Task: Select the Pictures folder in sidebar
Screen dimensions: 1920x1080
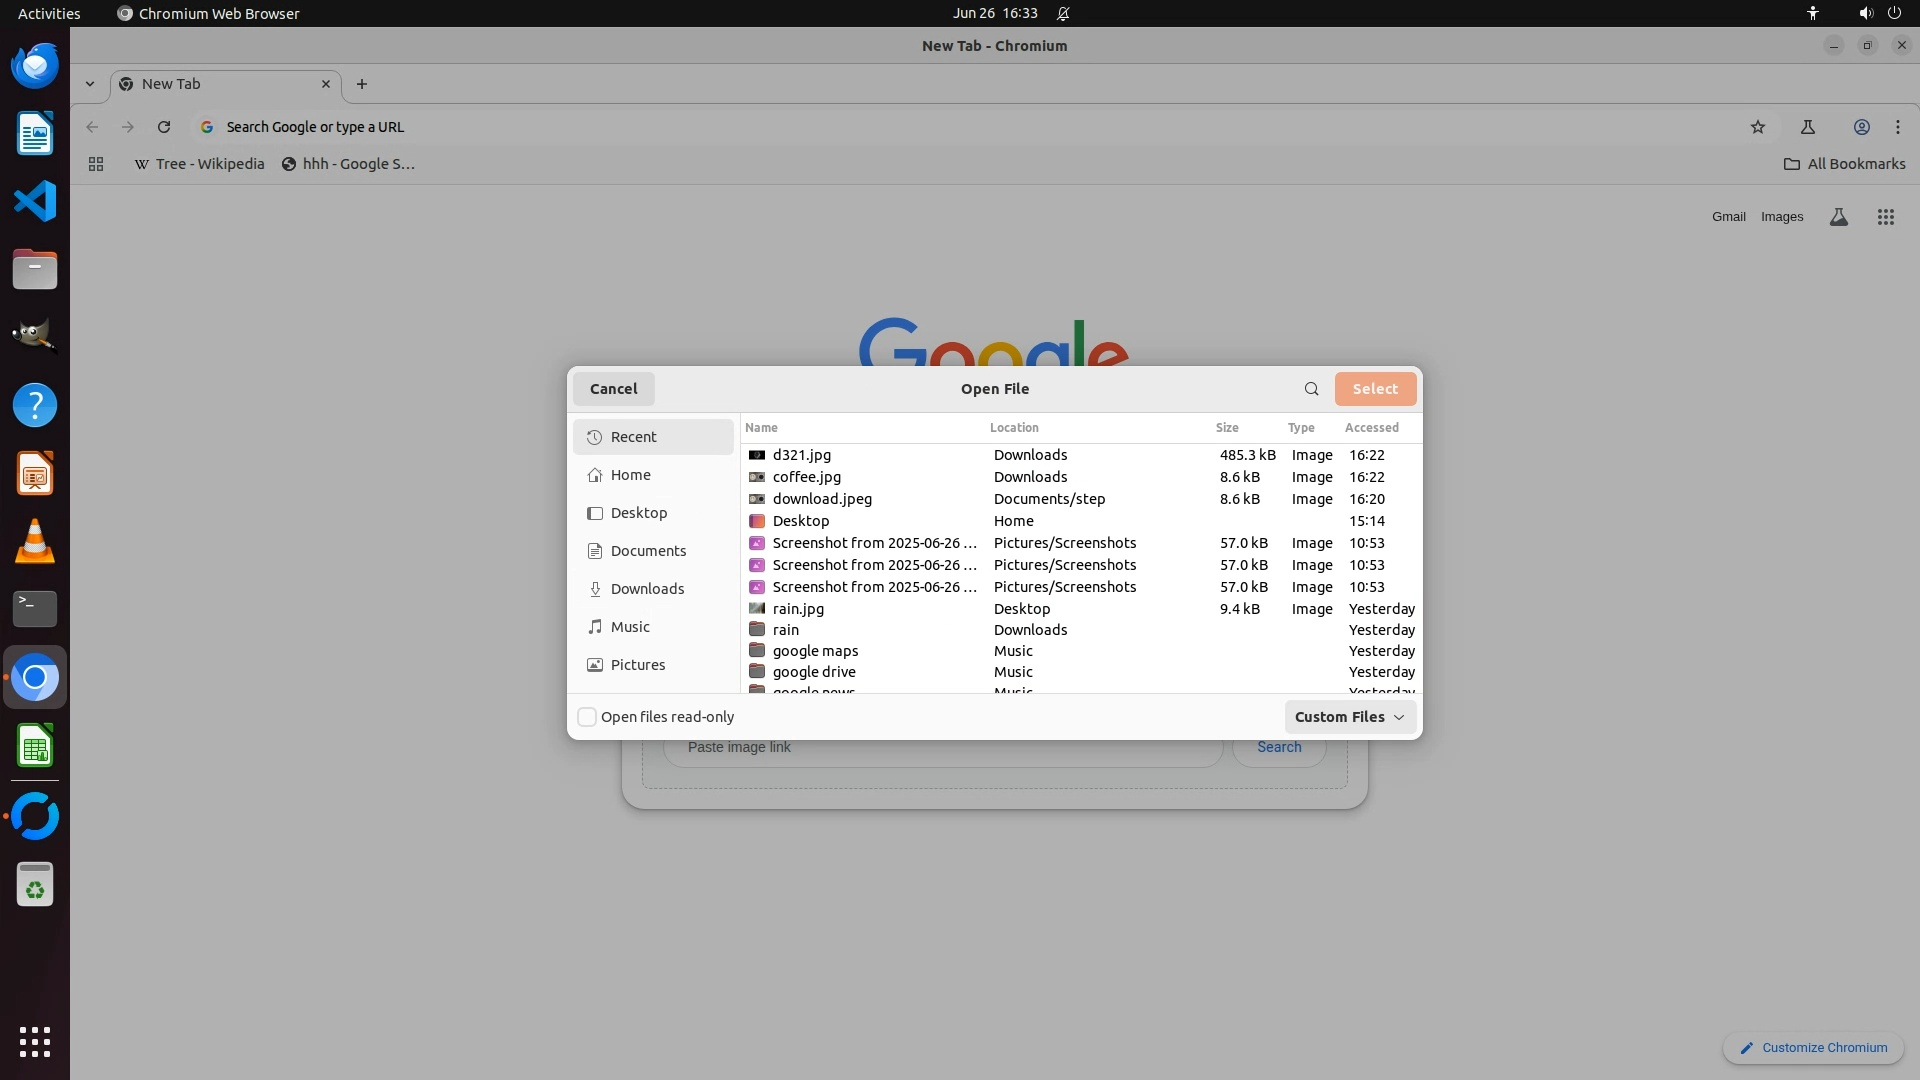Action: 637,665
